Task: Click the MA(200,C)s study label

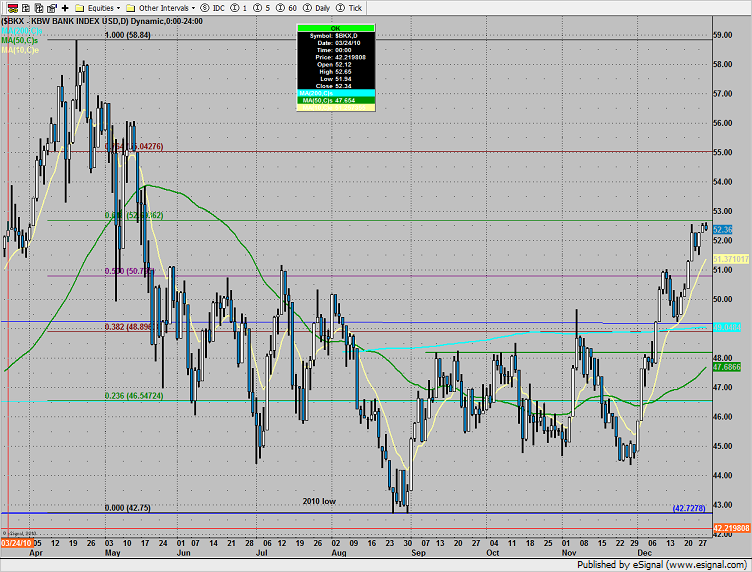Action: pos(21,31)
